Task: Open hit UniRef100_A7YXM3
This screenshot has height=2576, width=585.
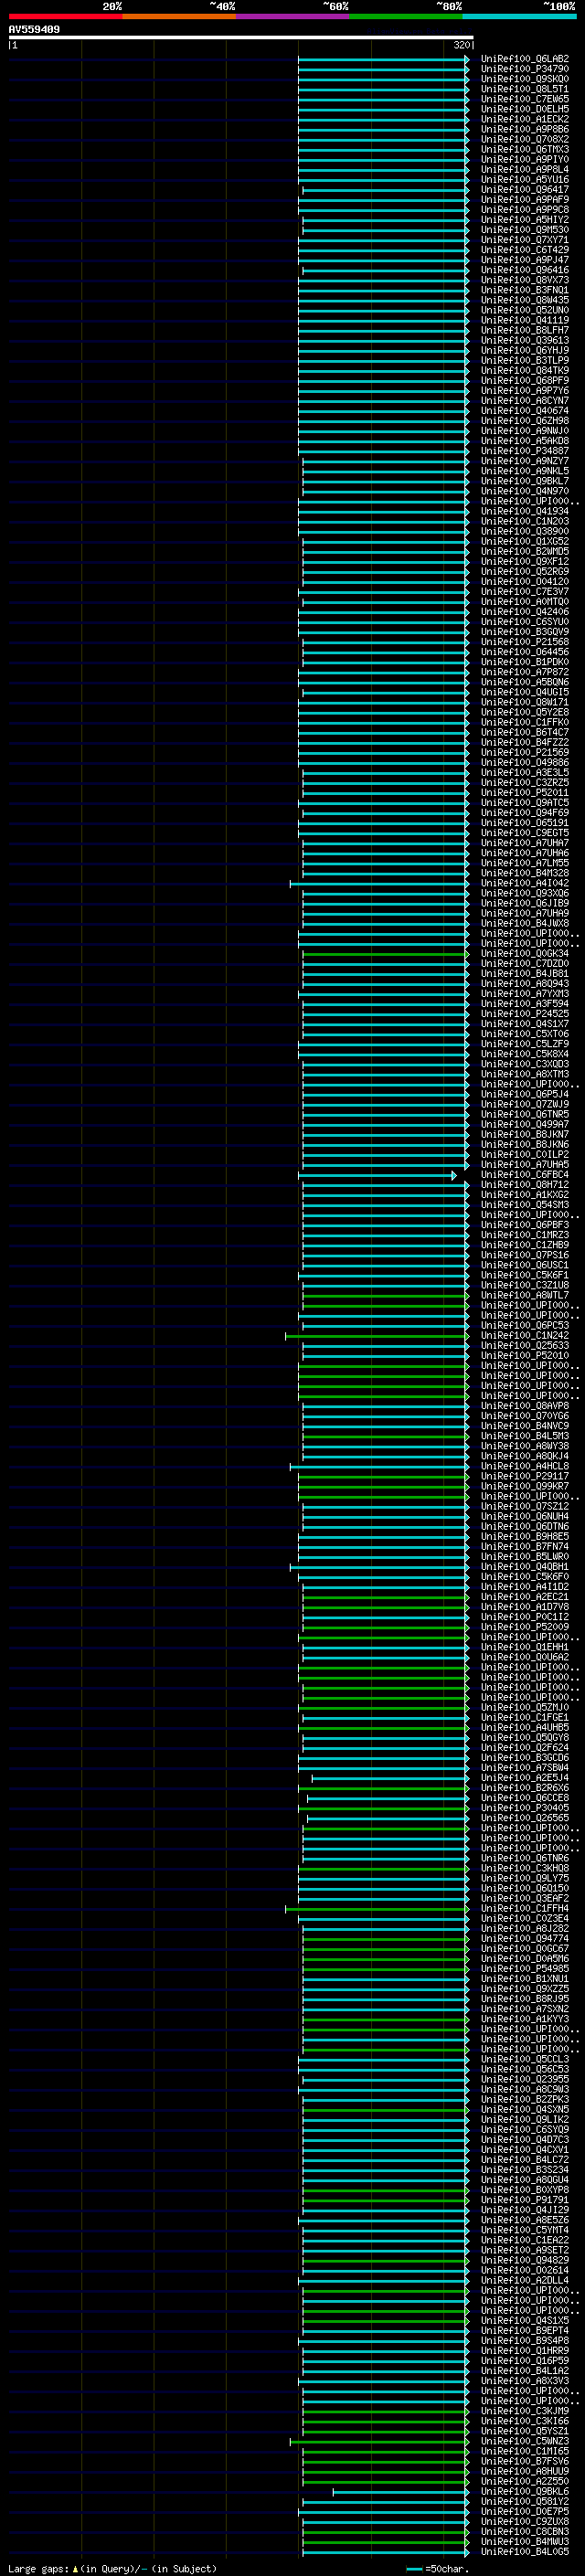Action: (x=525, y=994)
